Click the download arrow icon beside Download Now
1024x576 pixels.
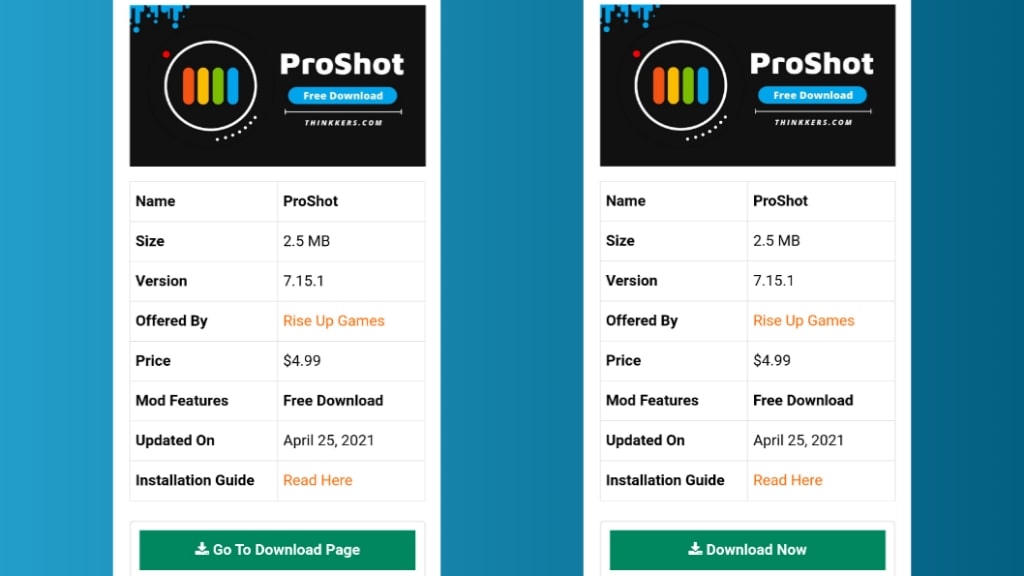[696, 549]
